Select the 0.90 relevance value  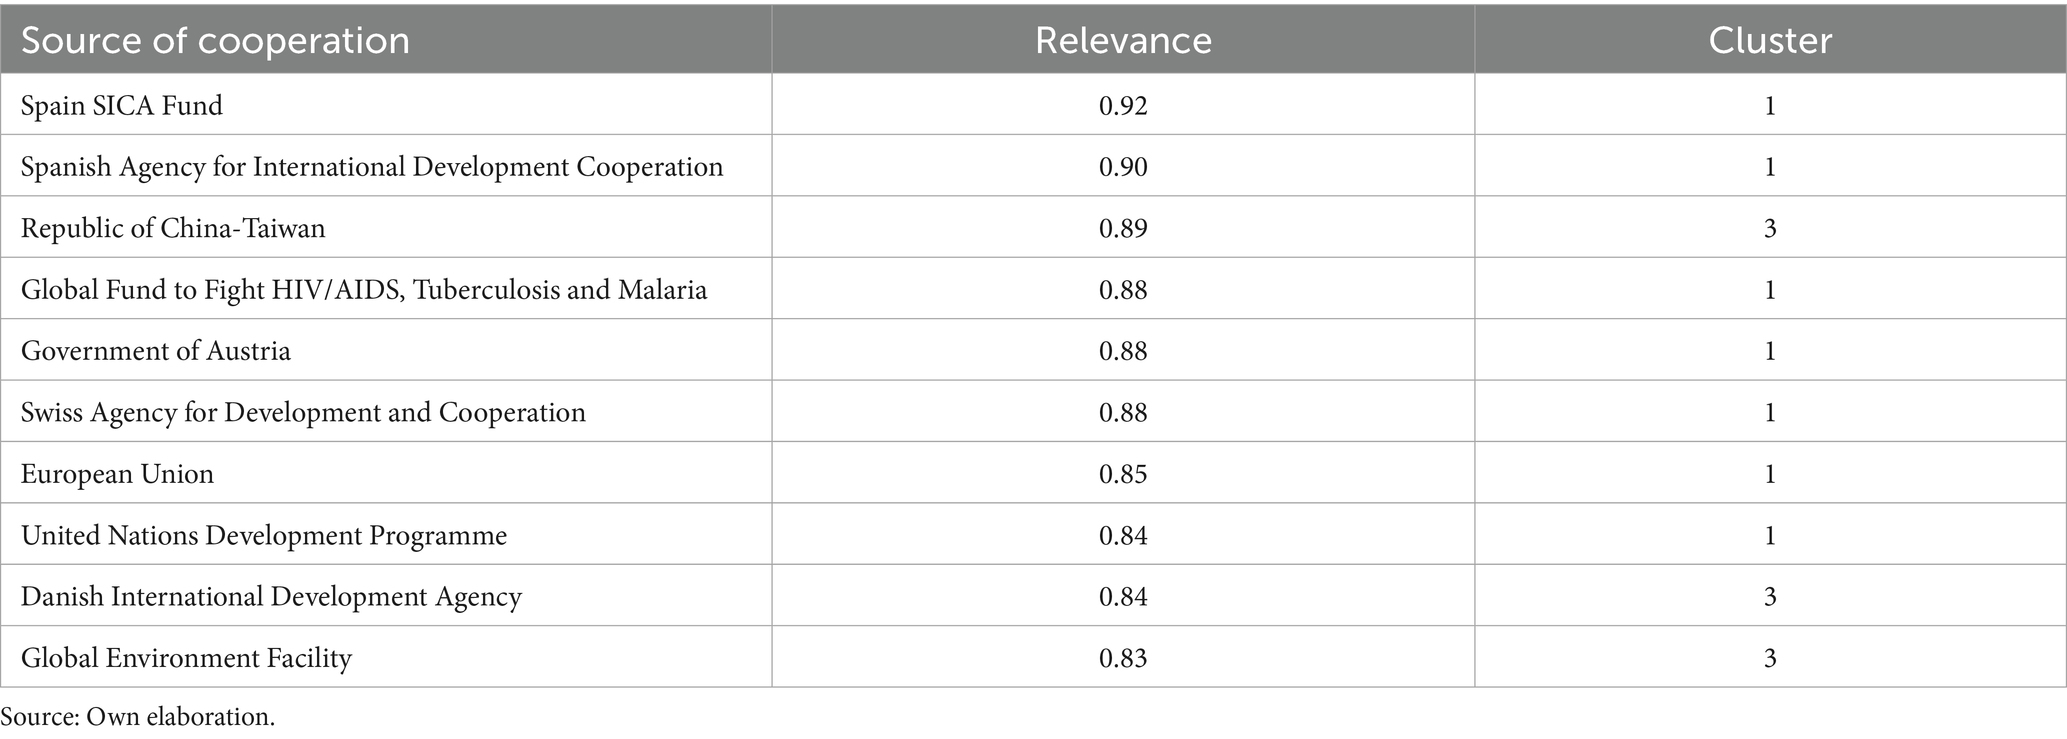coord(1122,166)
